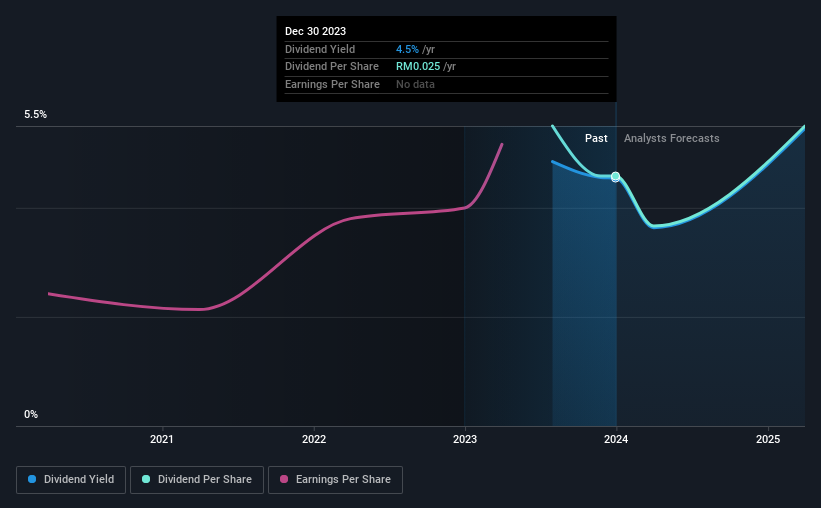Select the 2025 x-axis label
Image resolution: width=821 pixels, height=508 pixels.
click(768, 439)
